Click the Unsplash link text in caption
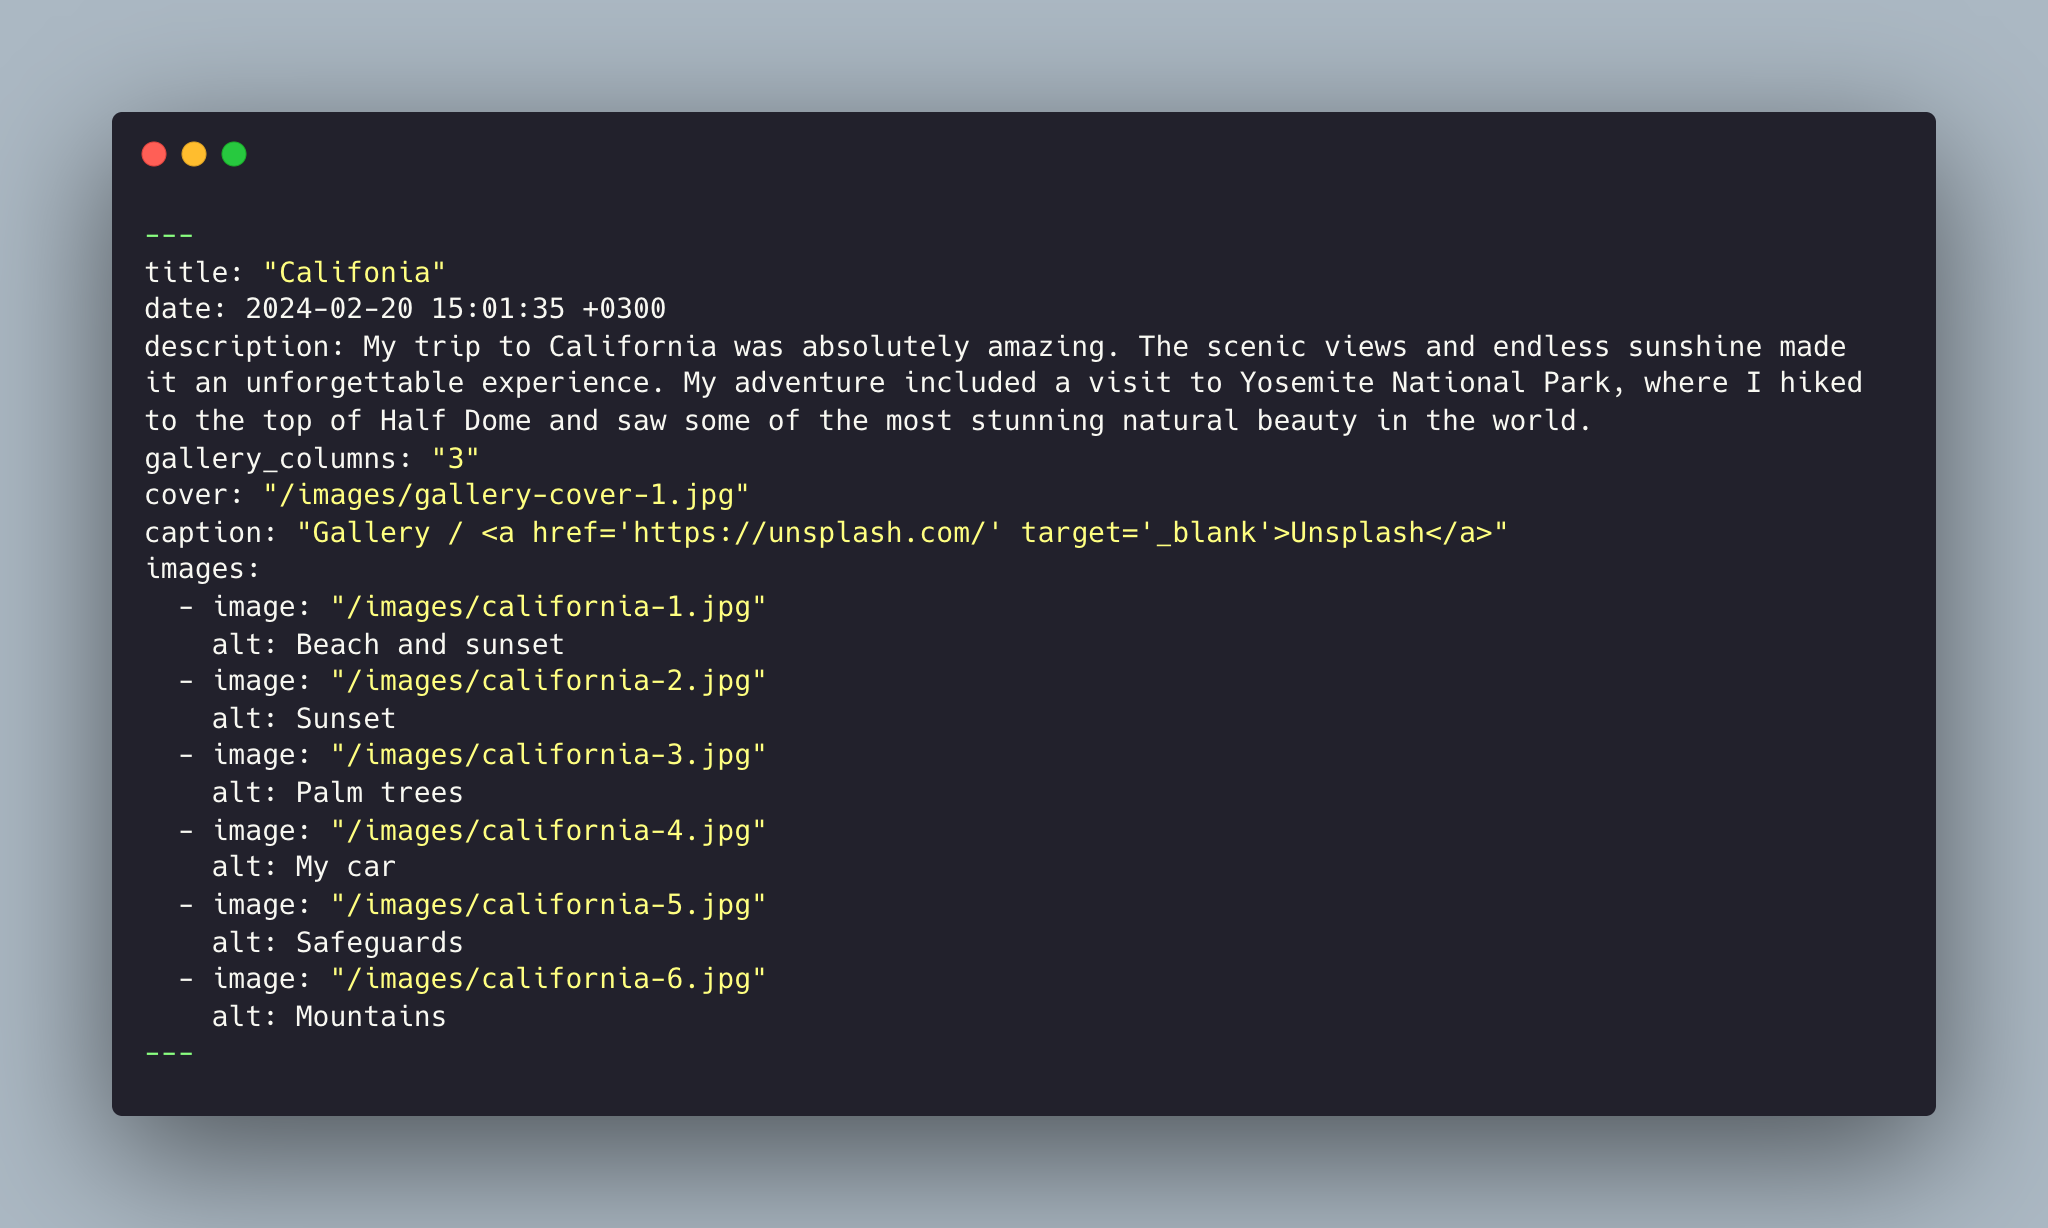2048x1228 pixels. (x=1358, y=532)
